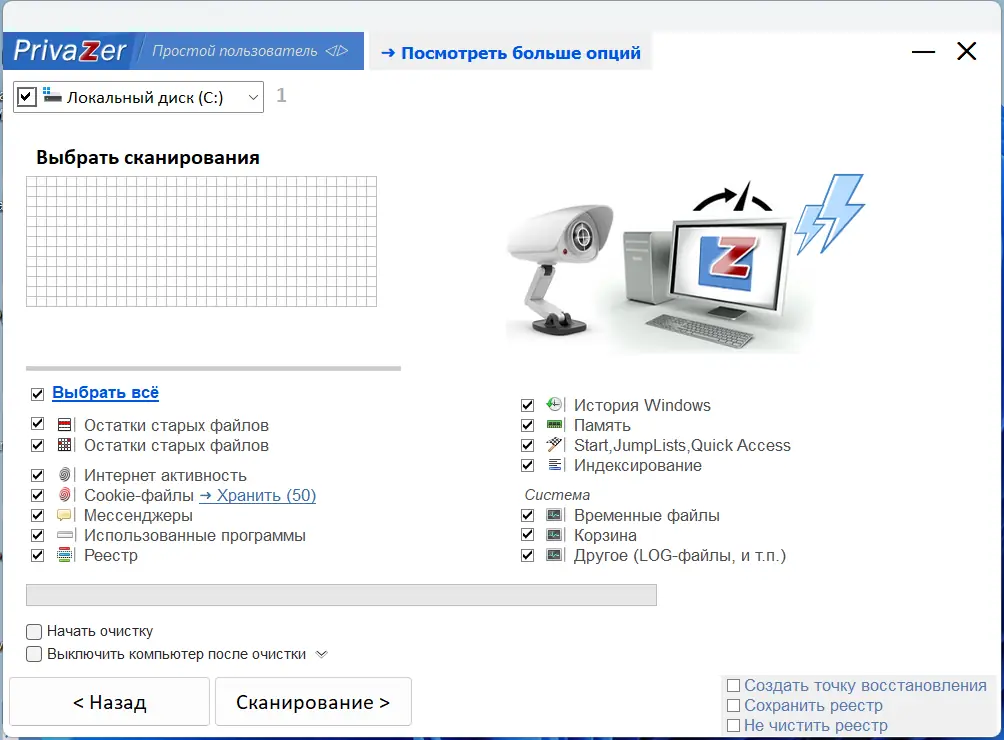The height and width of the screenshot is (740, 1004).
Task: Click the monitor icon beside Корзина
Action: tap(554, 535)
